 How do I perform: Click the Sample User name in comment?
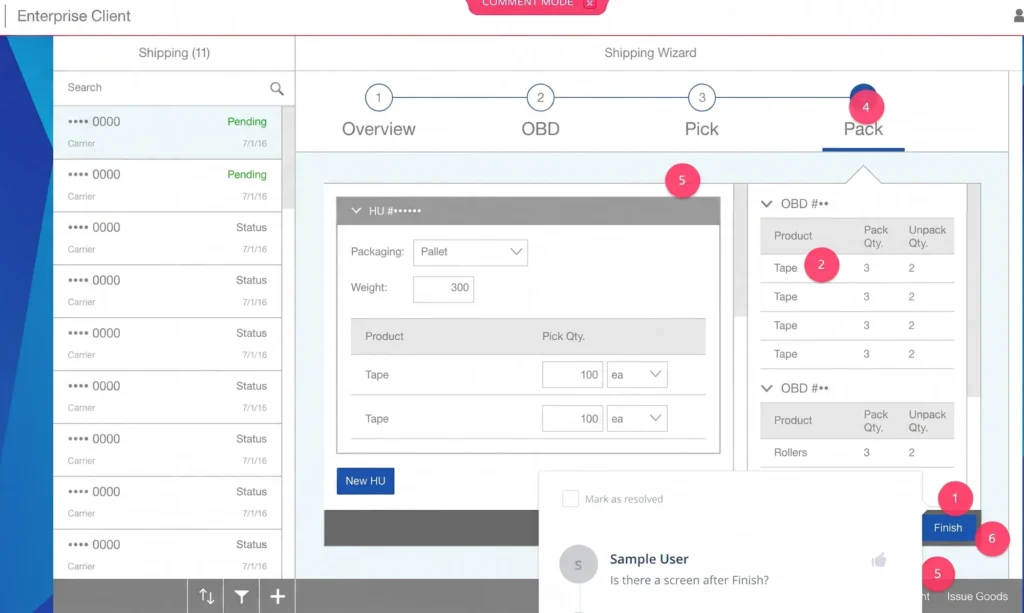tap(648, 559)
